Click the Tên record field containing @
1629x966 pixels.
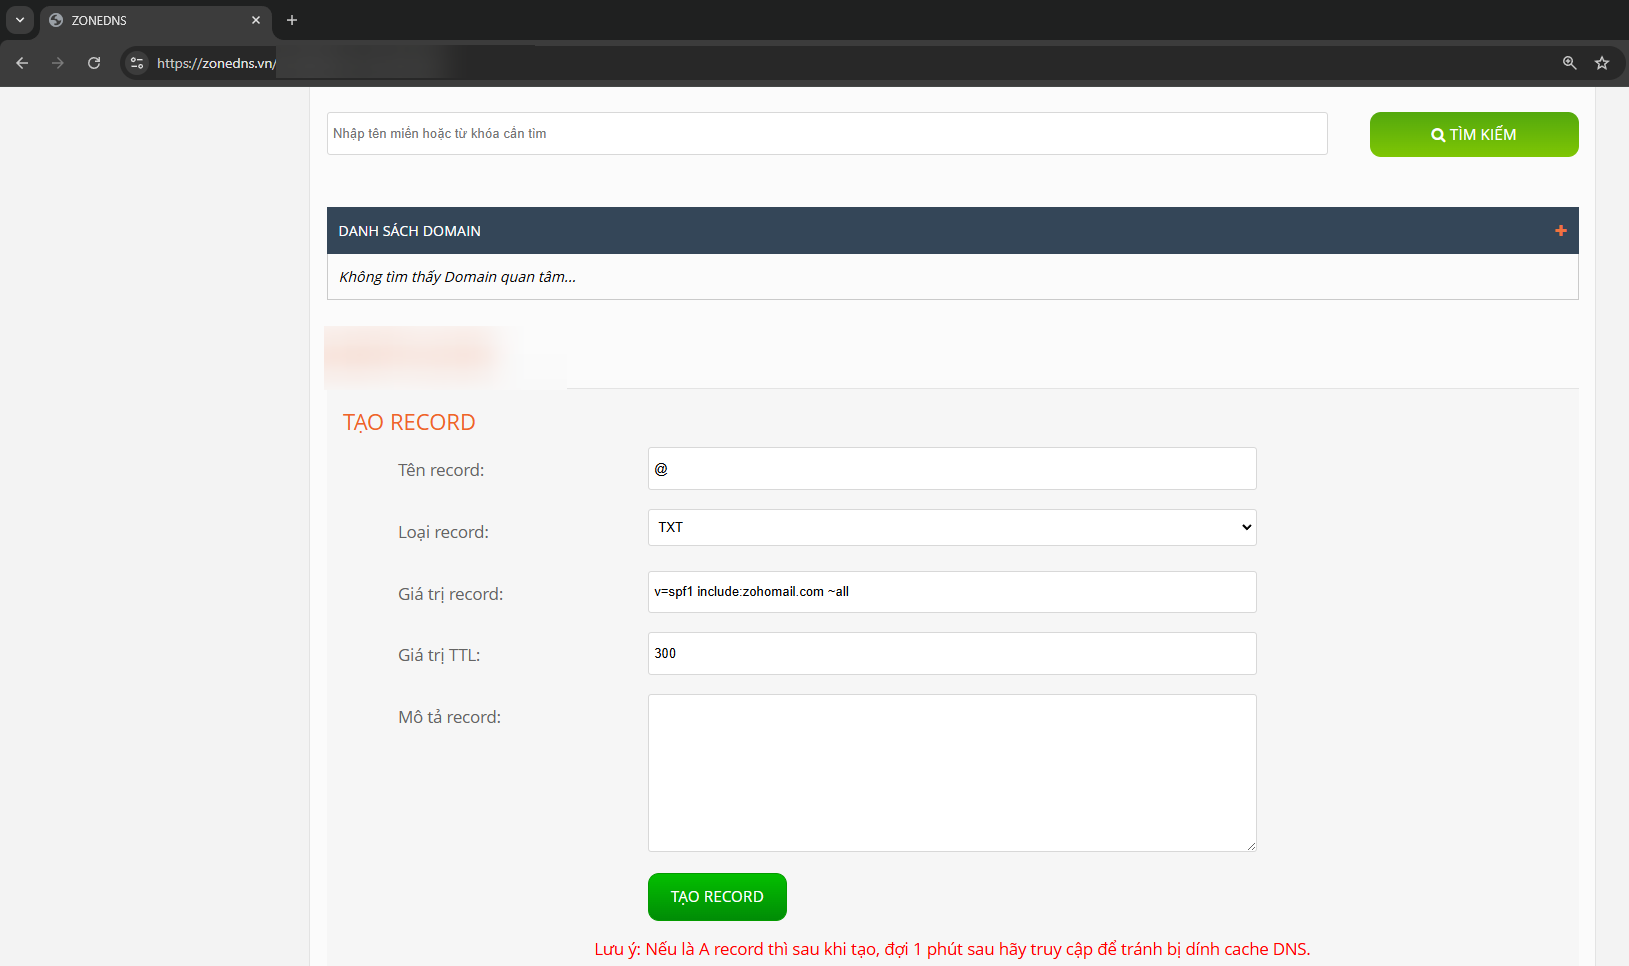coord(951,469)
